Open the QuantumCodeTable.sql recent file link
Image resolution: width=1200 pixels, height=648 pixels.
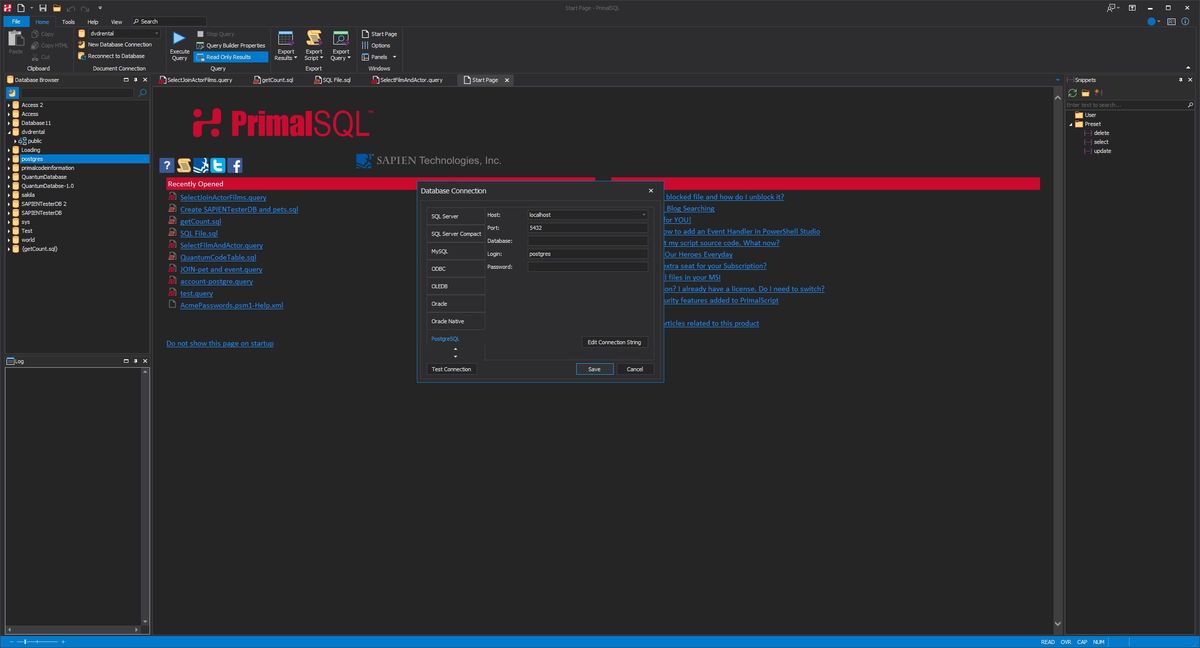click(x=218, y=257)
